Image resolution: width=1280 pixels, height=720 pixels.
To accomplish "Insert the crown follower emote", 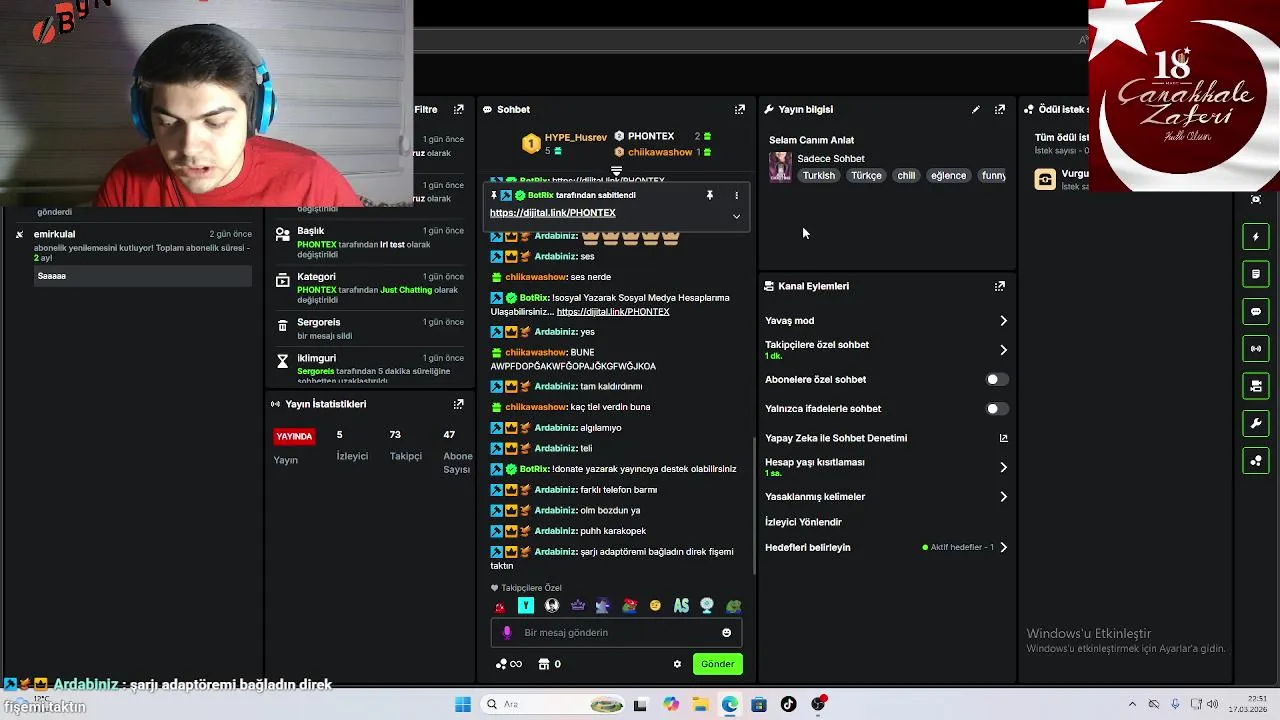I will (x=578, y=606).
